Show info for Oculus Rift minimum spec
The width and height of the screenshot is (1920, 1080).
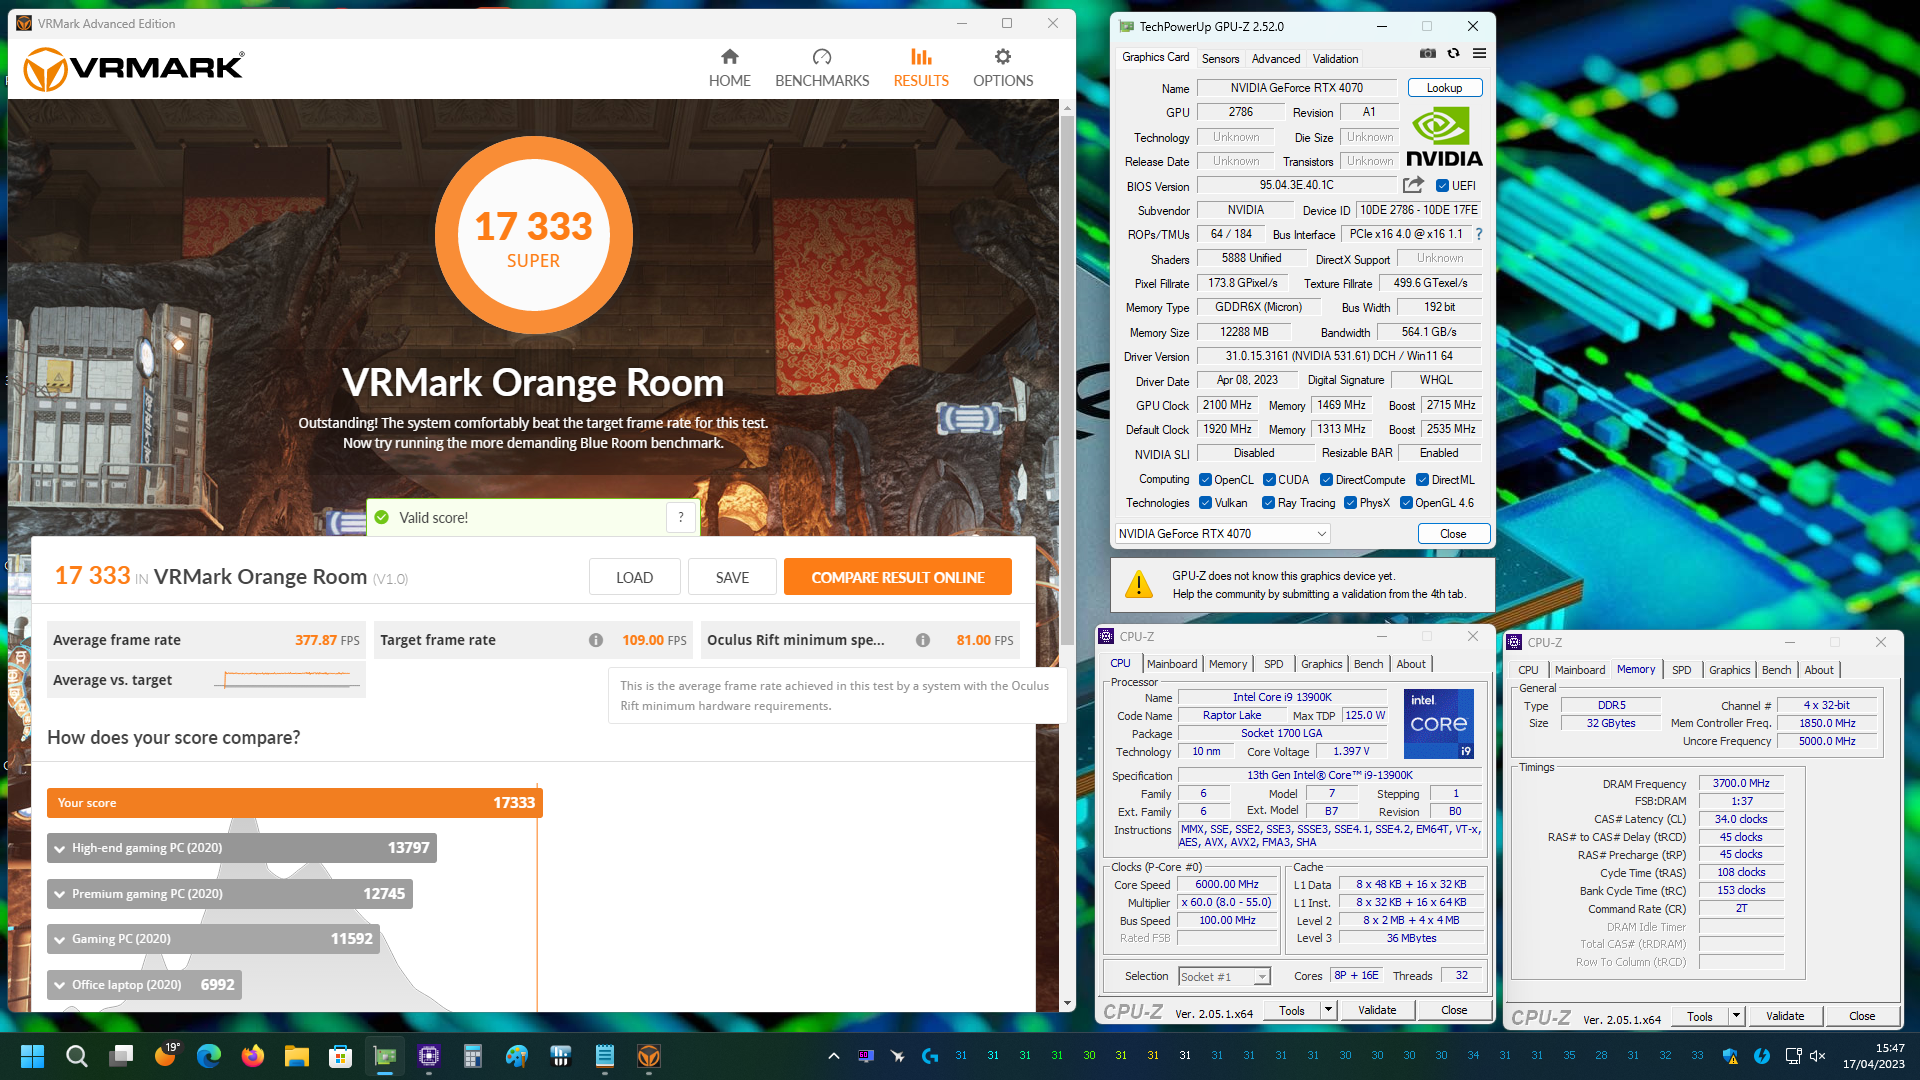pyautogui.click(x=923, y=640)
